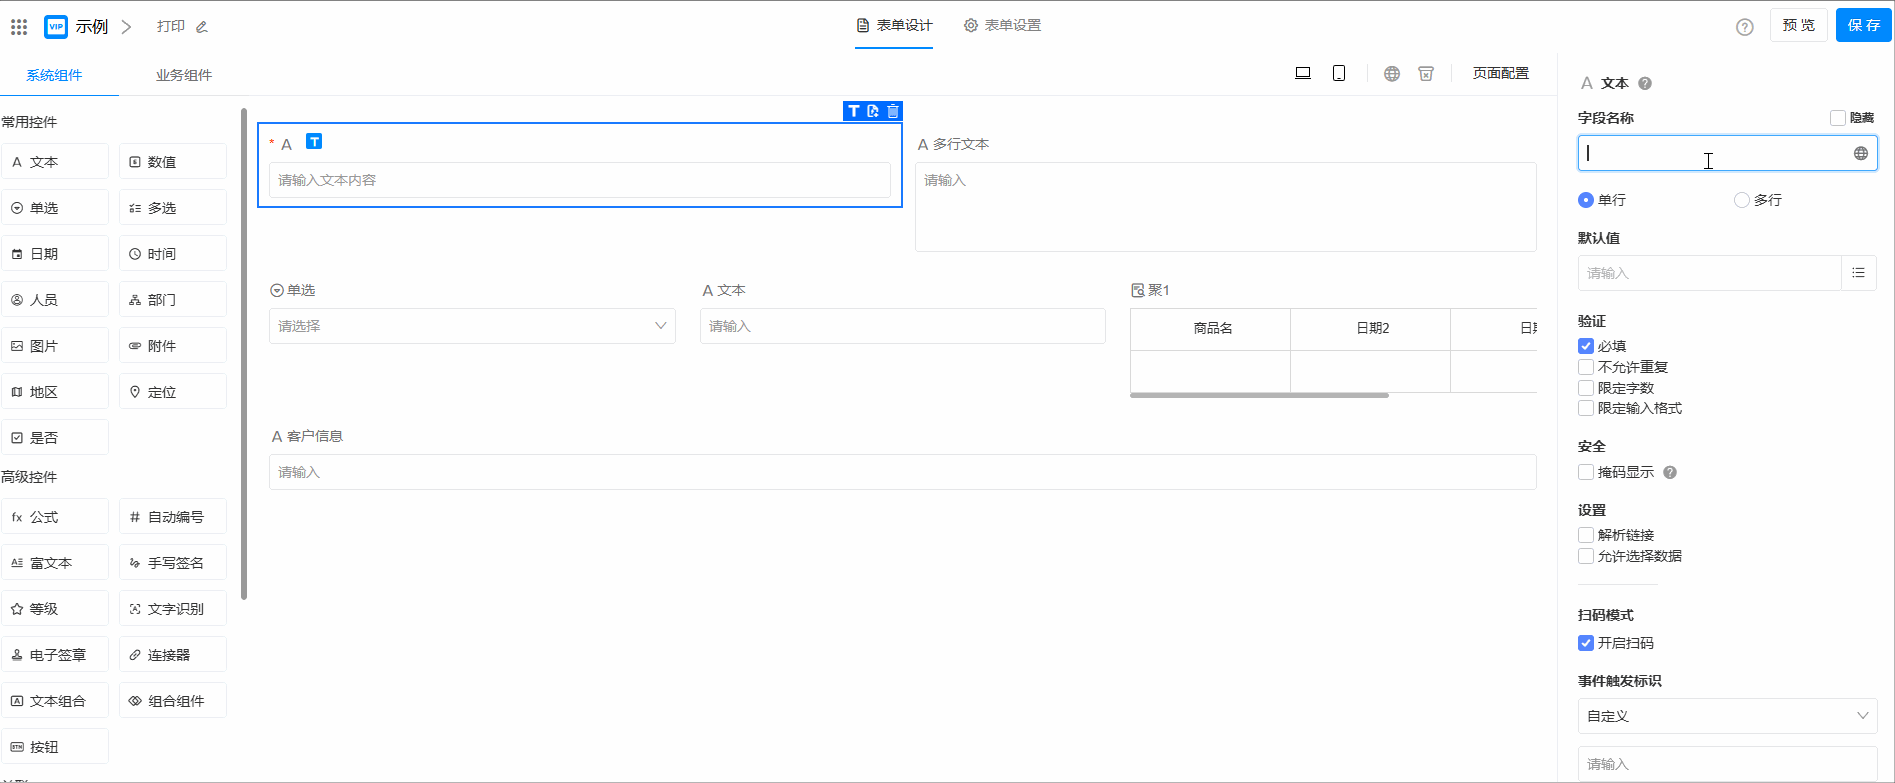Click the list icon beside 默认值 input

coord(1858,273)
